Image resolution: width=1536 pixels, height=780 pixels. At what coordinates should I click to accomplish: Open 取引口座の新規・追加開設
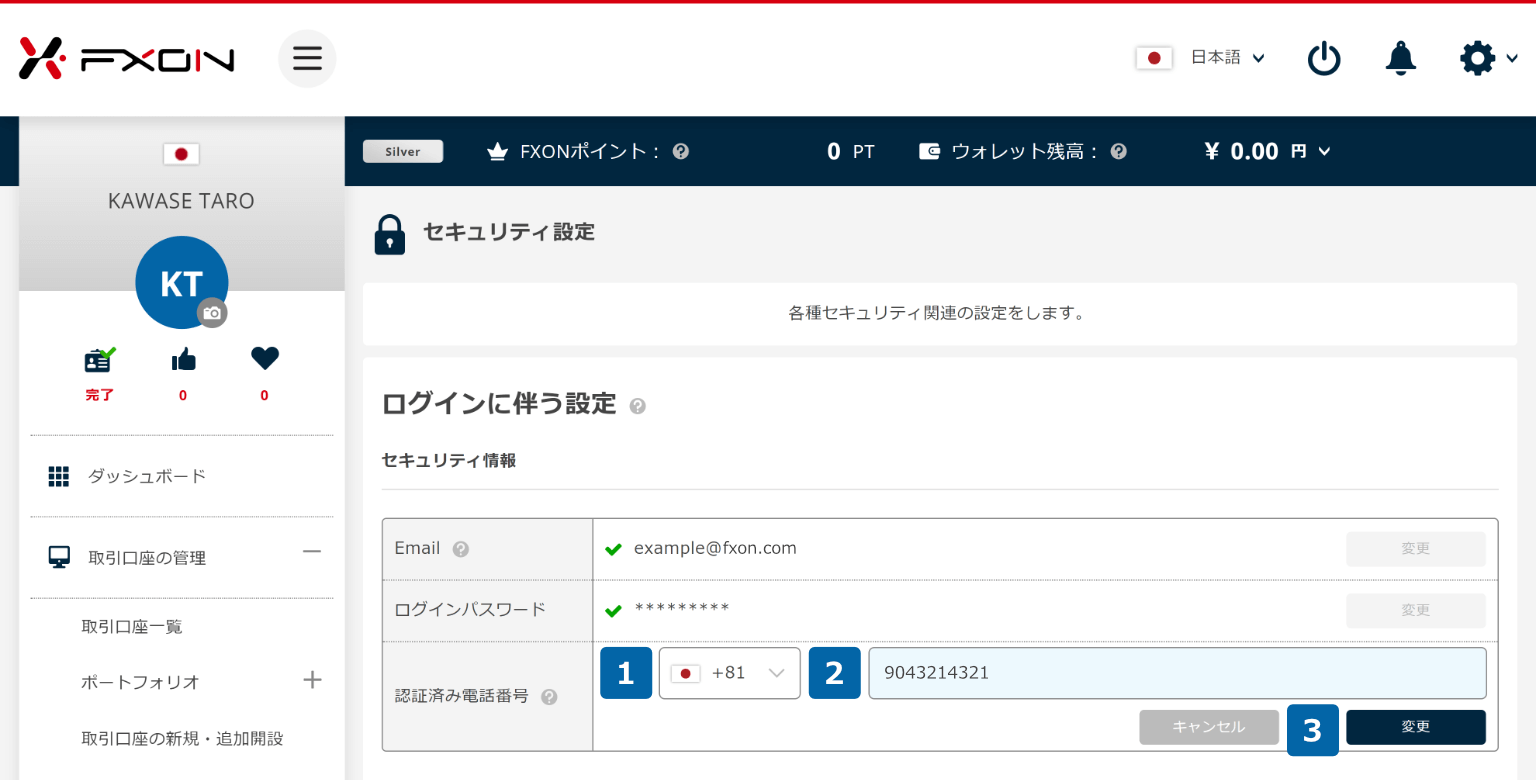point(182,739)
